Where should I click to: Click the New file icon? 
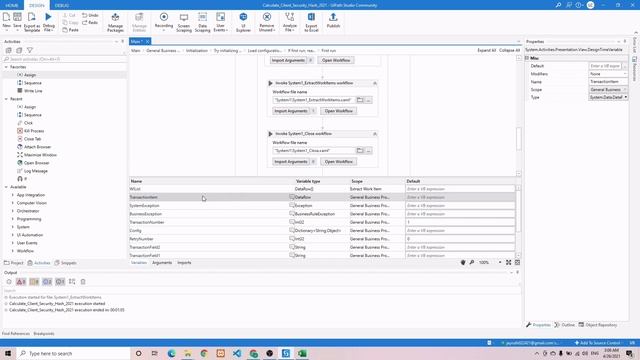pos(6,17)
